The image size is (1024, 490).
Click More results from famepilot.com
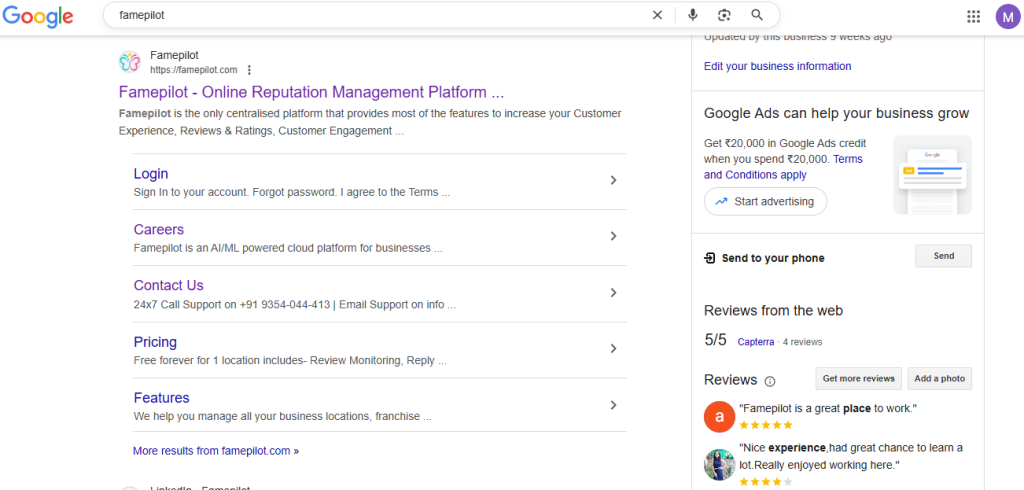[x=216, y=451]
